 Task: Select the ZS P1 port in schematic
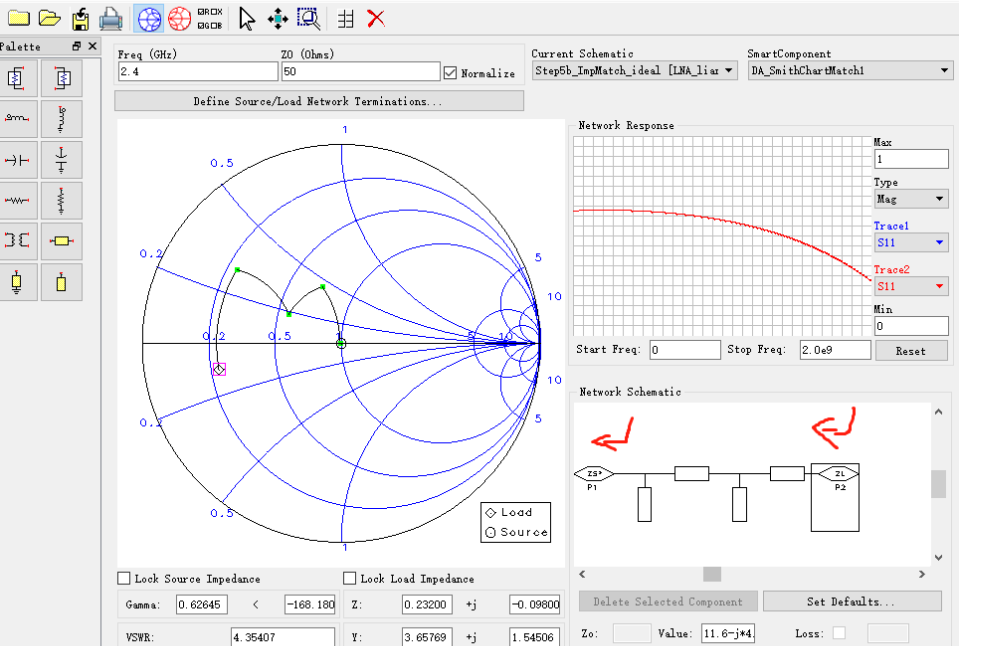tap(594, 474)
